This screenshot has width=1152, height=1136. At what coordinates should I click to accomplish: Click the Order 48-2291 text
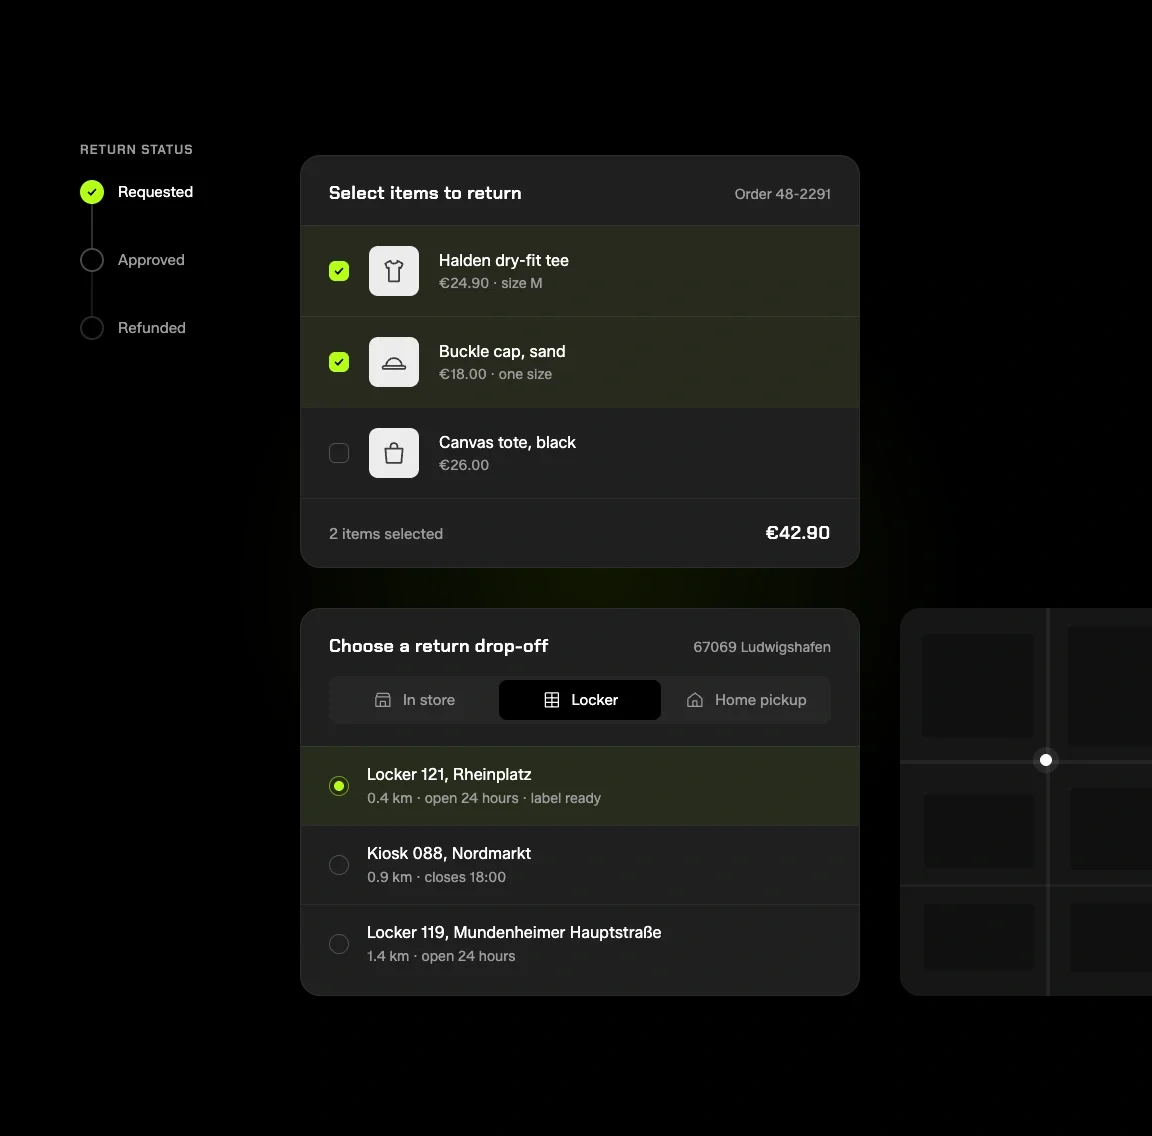(x=782, y=194)
